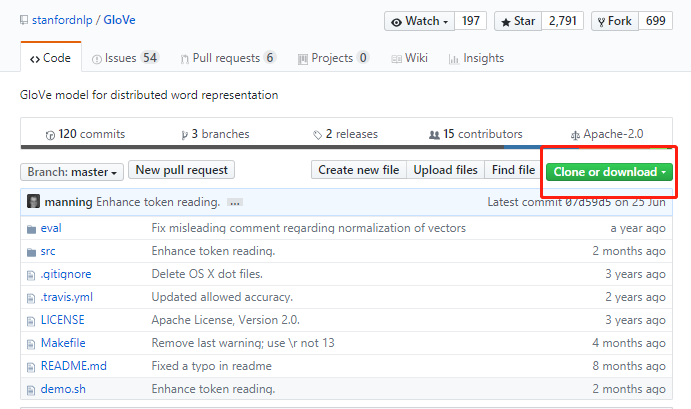Open the GloVe repository name link
Viewport: 691px width, 409px height.
119,20
